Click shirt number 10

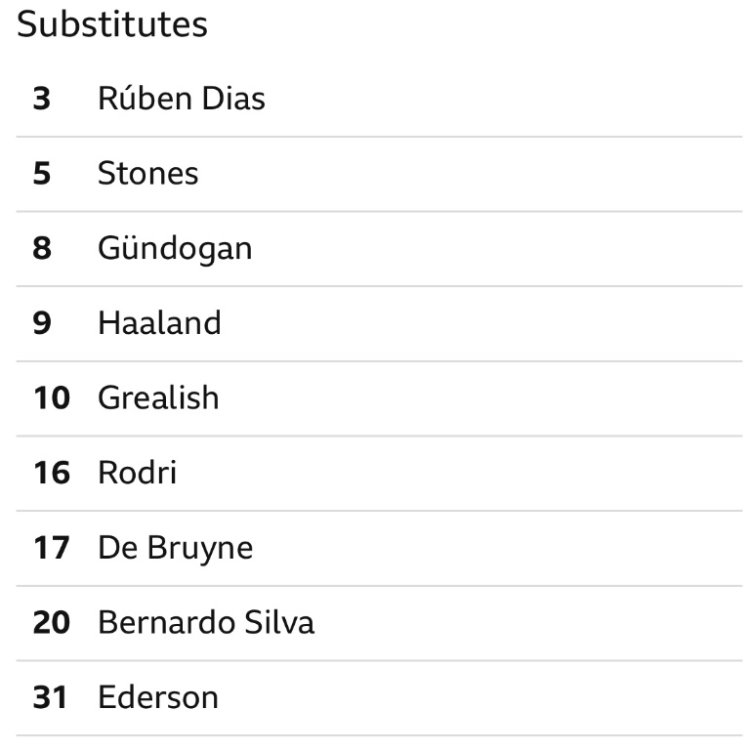click(x=51, y=398)
